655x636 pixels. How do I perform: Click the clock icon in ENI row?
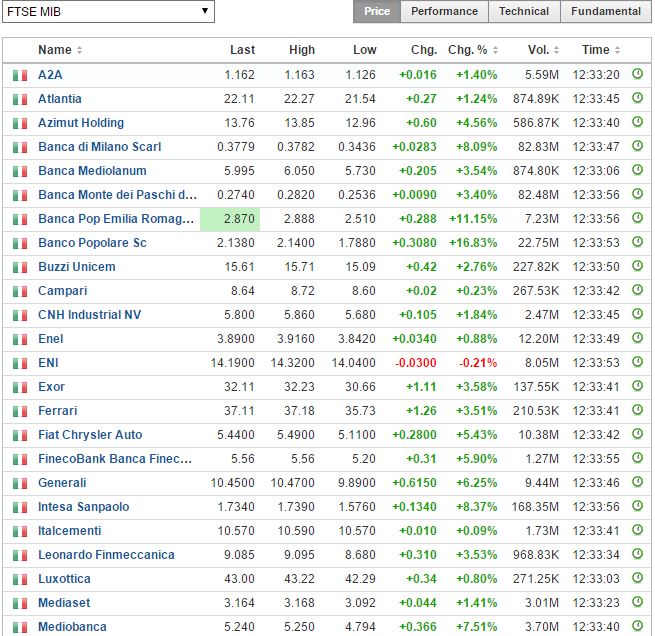click(x=637, y=362)
